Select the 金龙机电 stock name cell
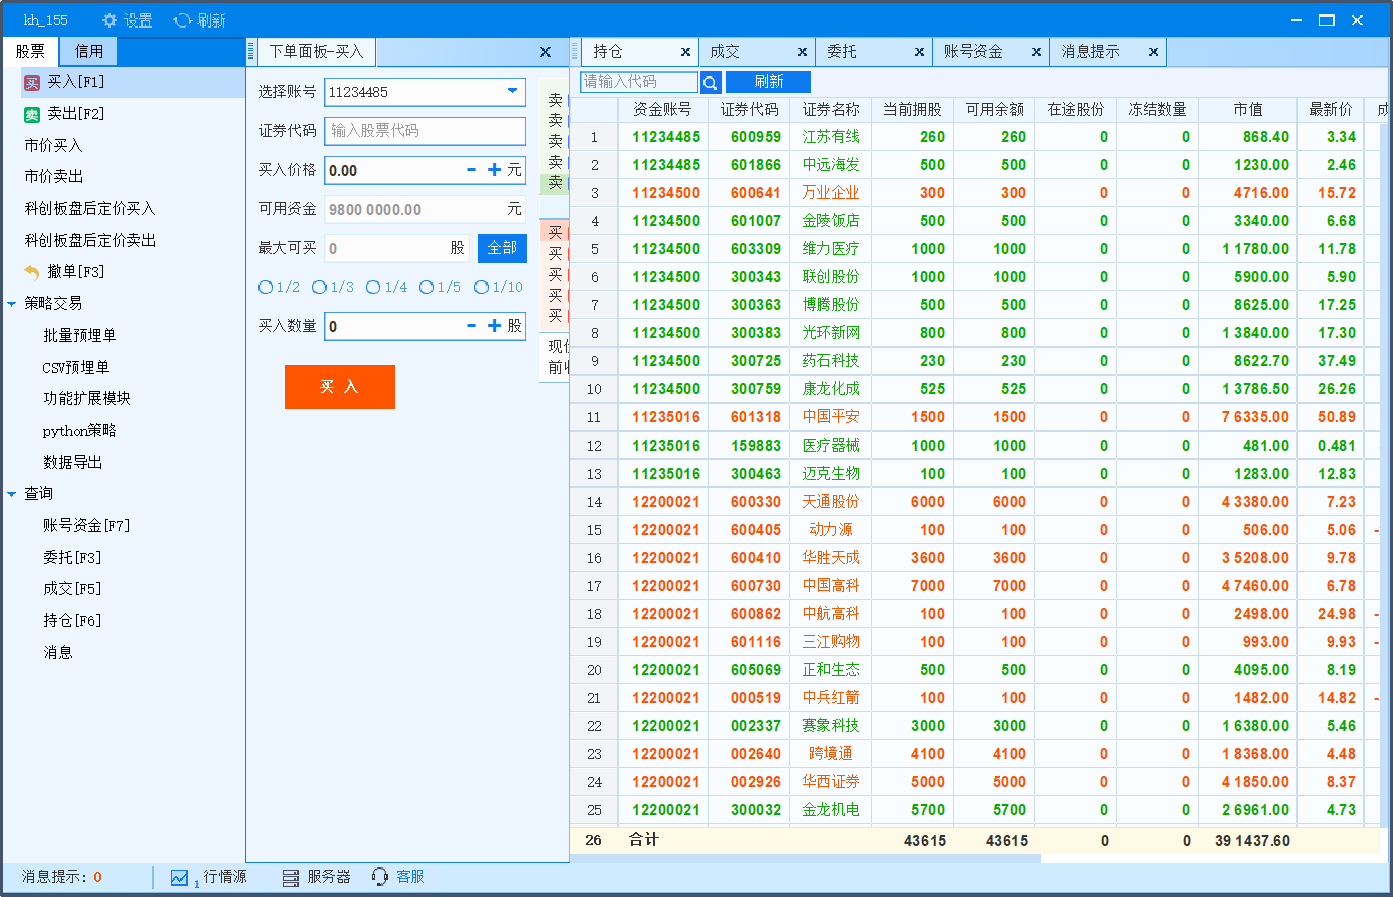This screenshot has height=897, width=1393. (x=831, y=810)
